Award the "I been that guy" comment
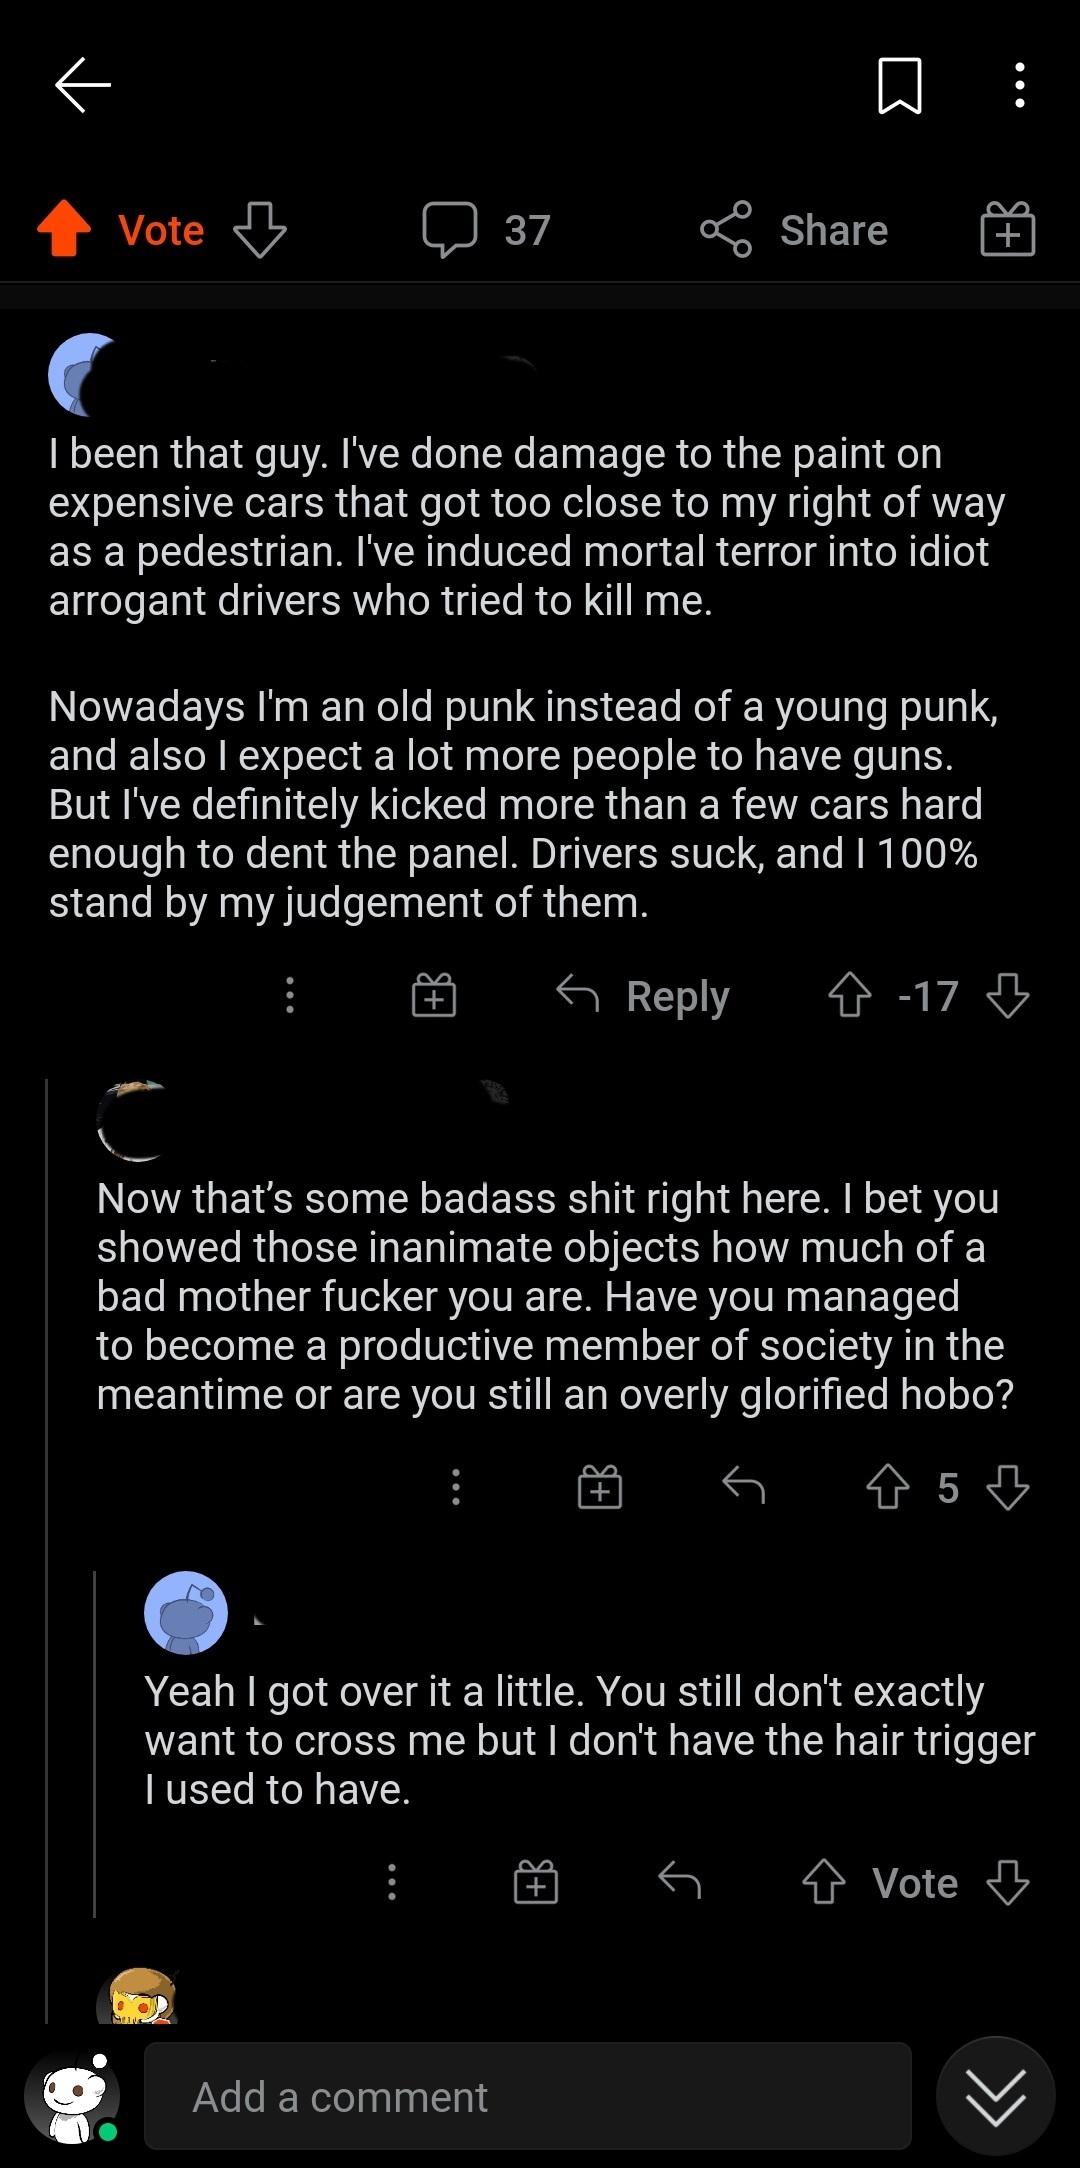Image resolution: width=1080 pixels, height=2168 pixels. click(x=434, y=995)
